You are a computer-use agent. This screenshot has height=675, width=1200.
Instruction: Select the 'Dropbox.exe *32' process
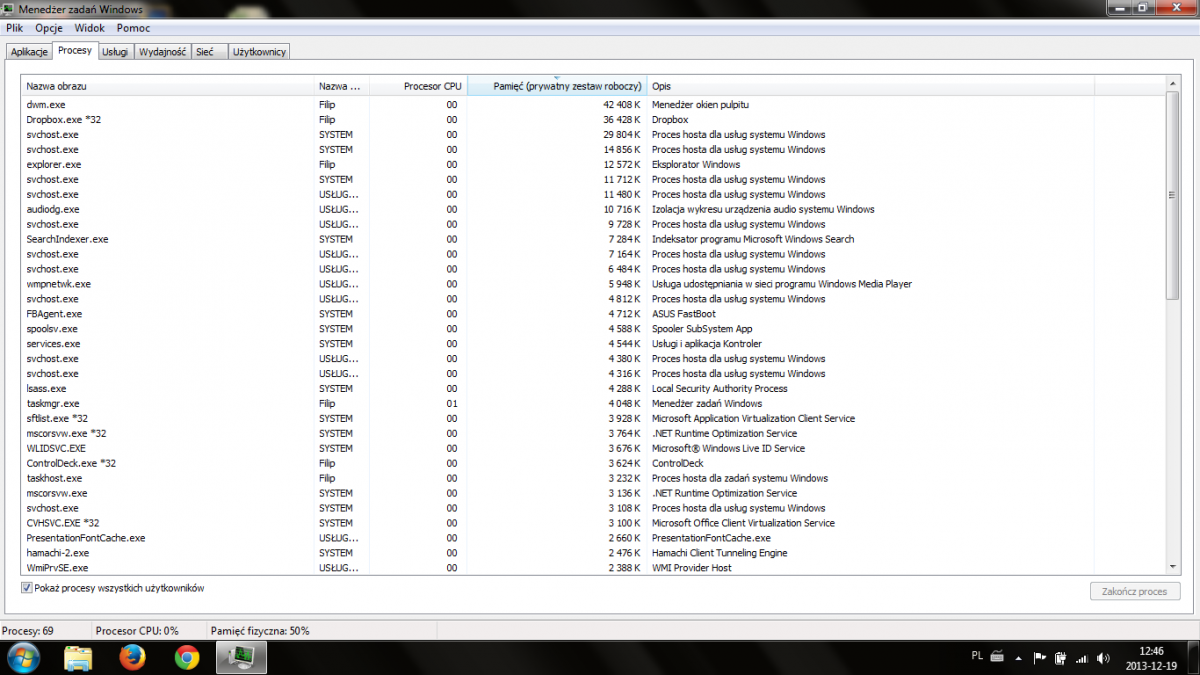[x=594, y=119]
